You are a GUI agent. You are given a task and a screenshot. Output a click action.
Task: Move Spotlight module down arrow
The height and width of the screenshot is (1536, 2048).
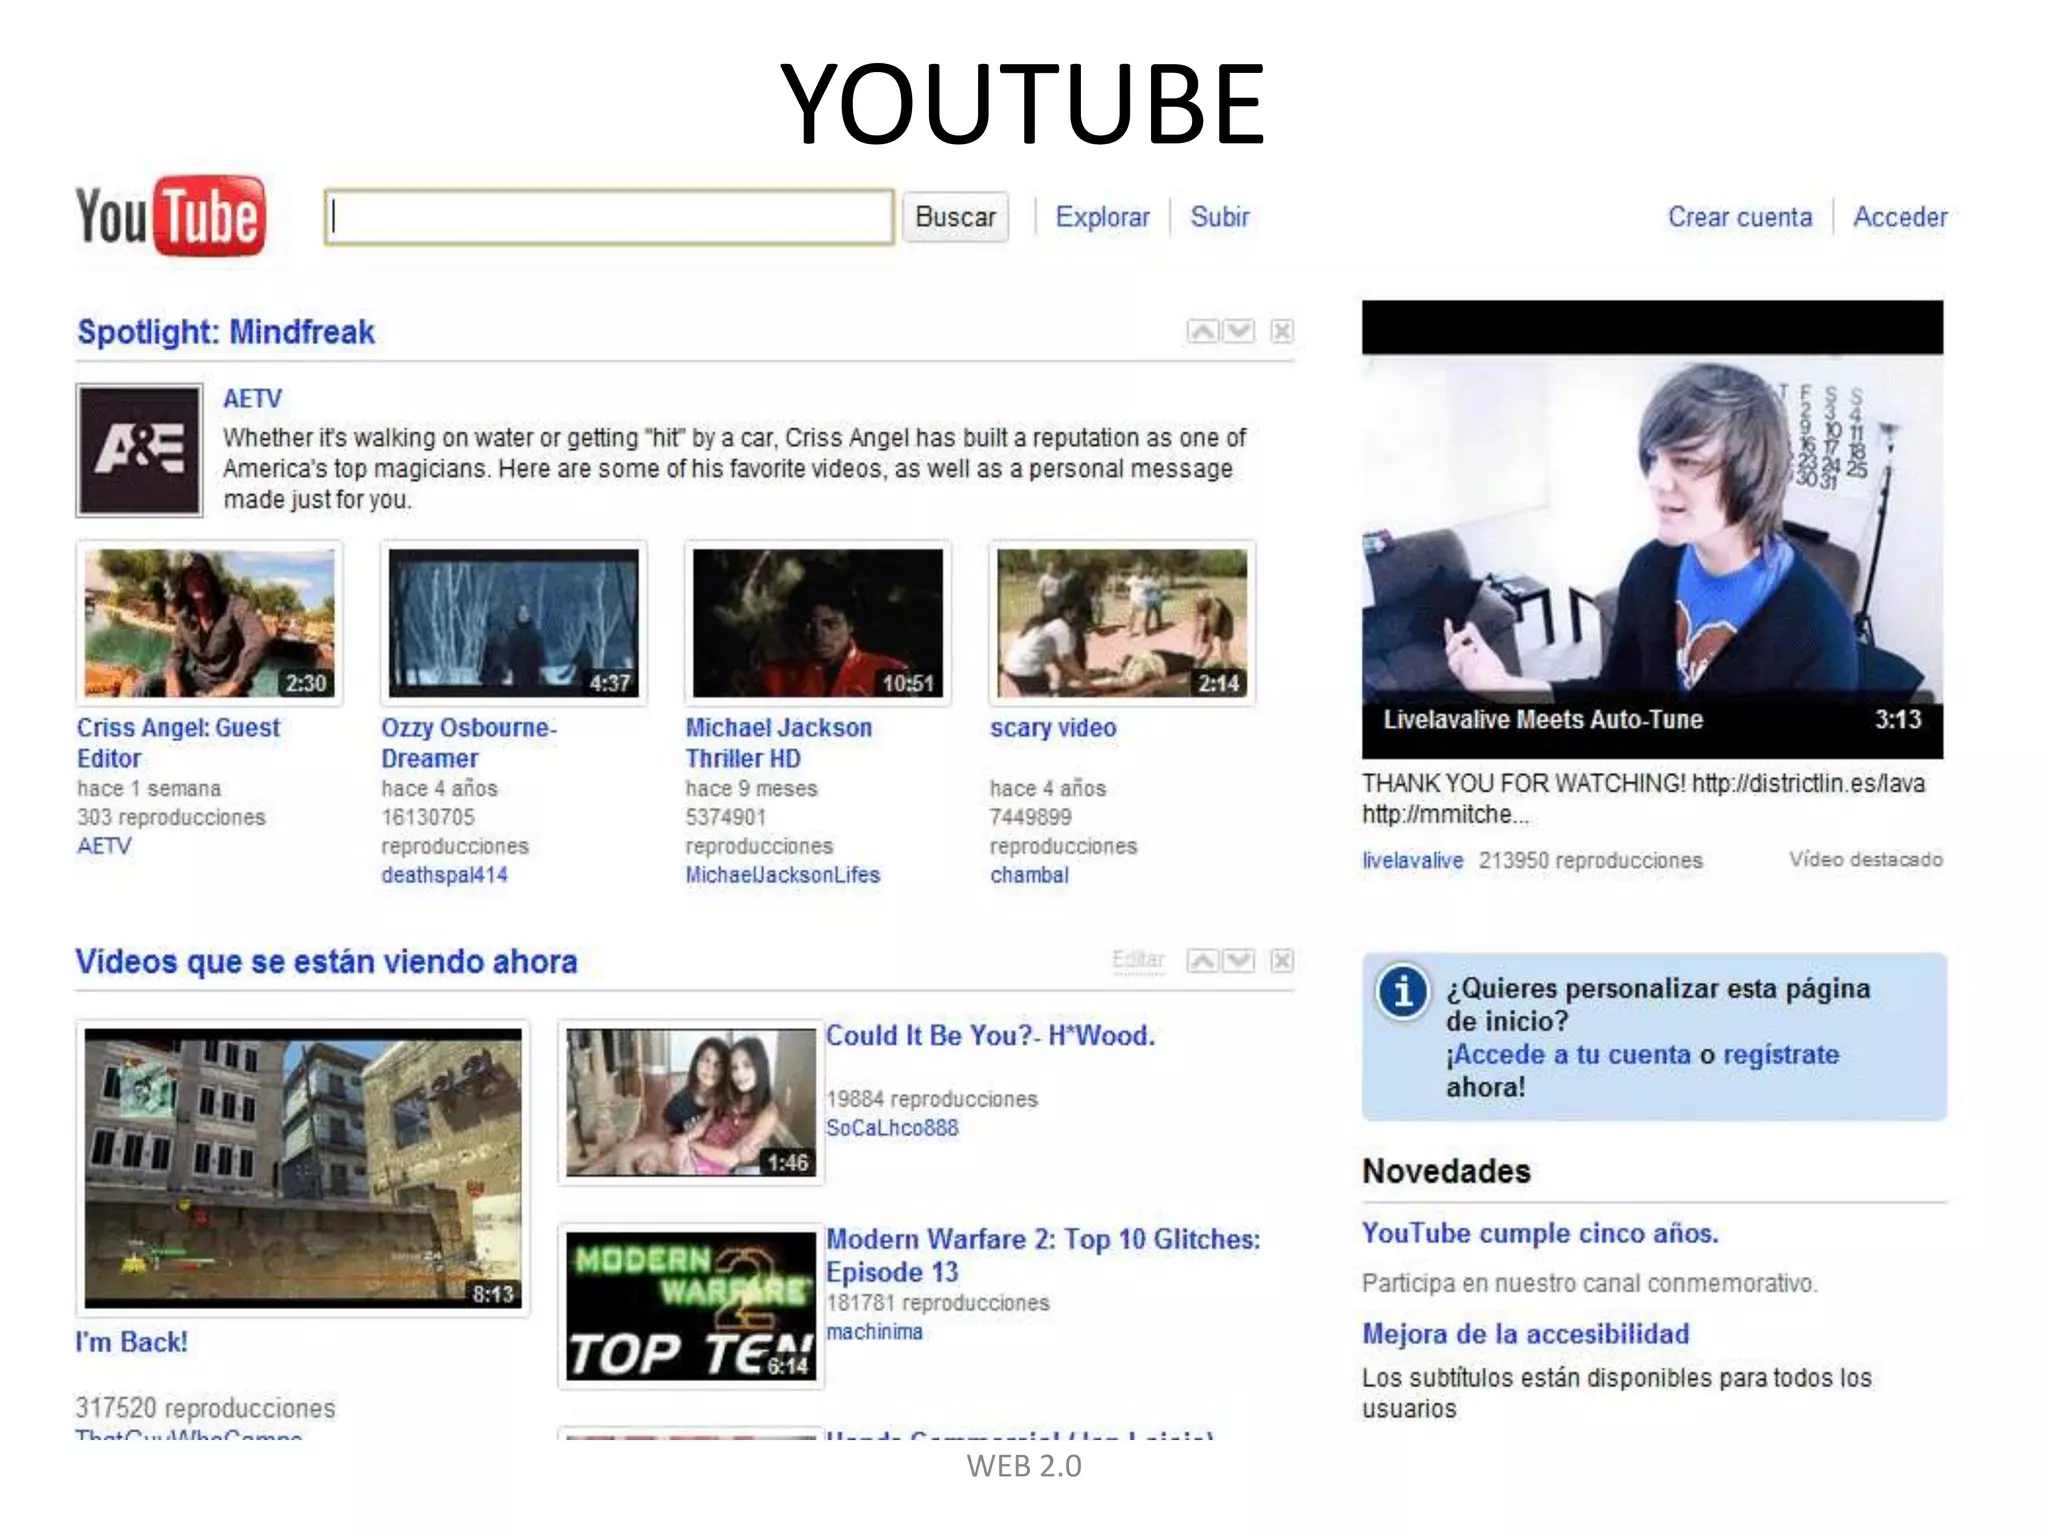1238,331
